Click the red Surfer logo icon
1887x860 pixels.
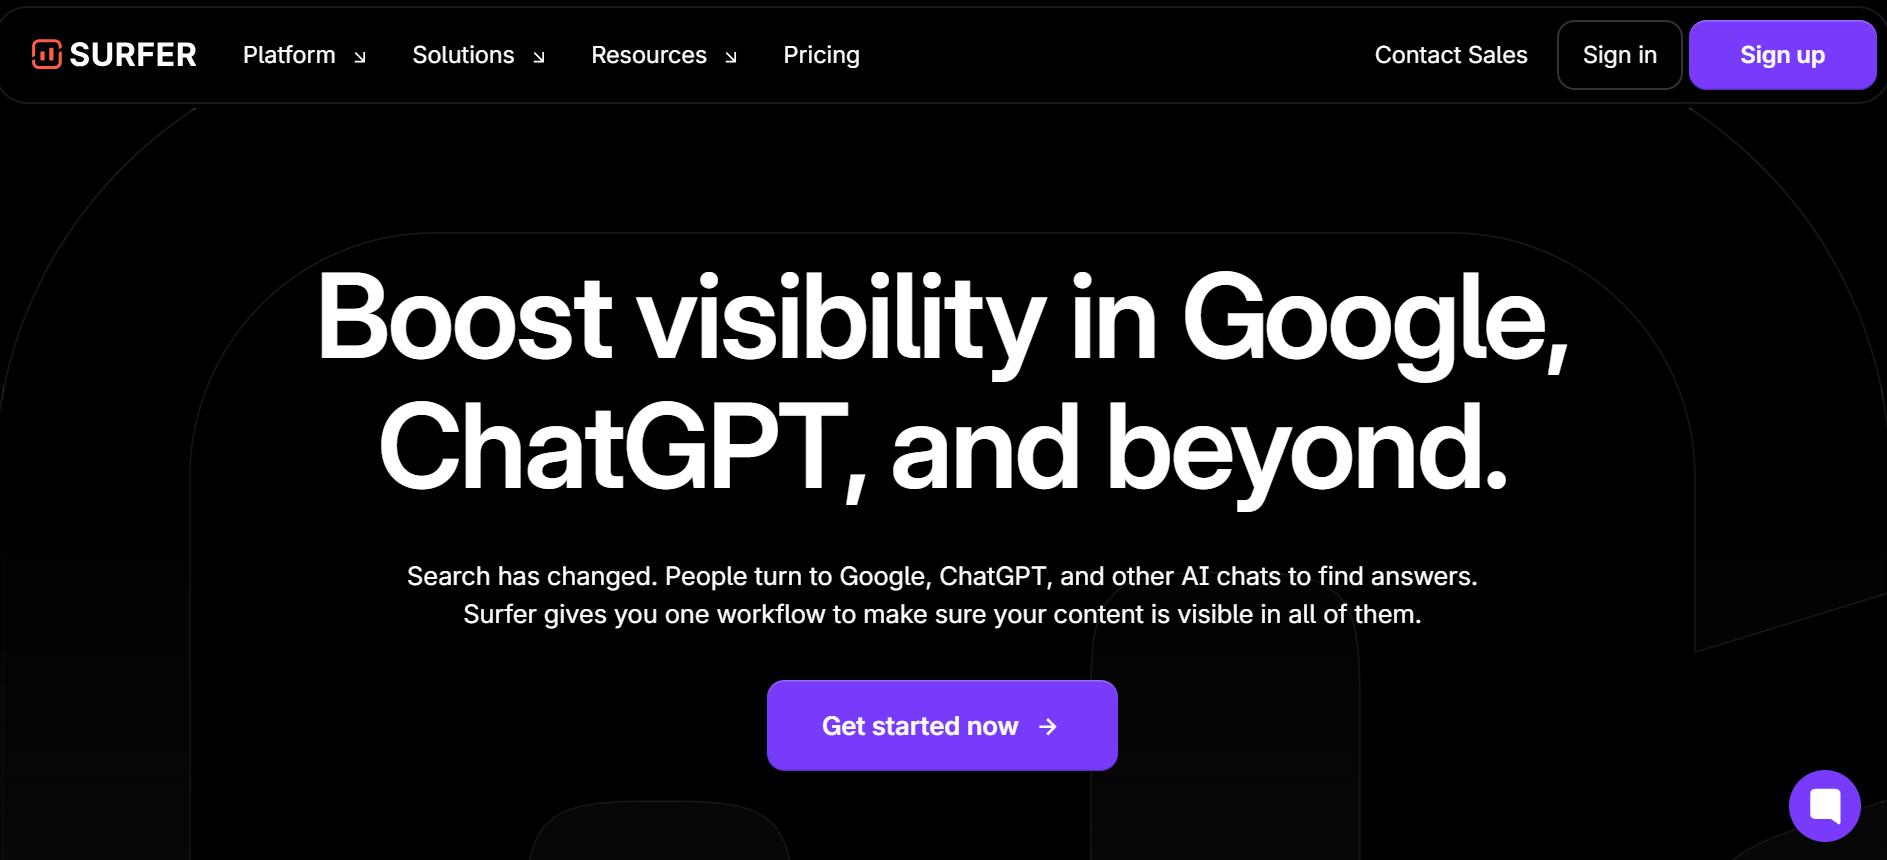click(x=46, y=54)
